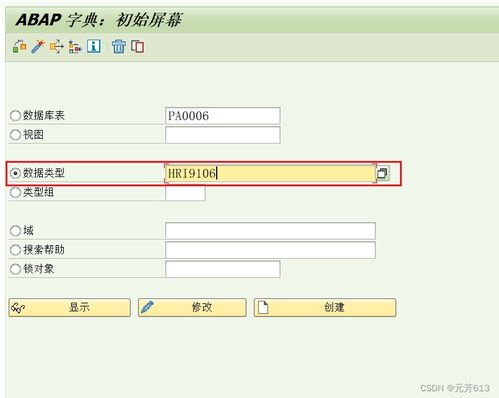Image resolution: width=499 pixels, height=398 pixels.
Task: Click the 修改 change button
Action: coord(192,307)
